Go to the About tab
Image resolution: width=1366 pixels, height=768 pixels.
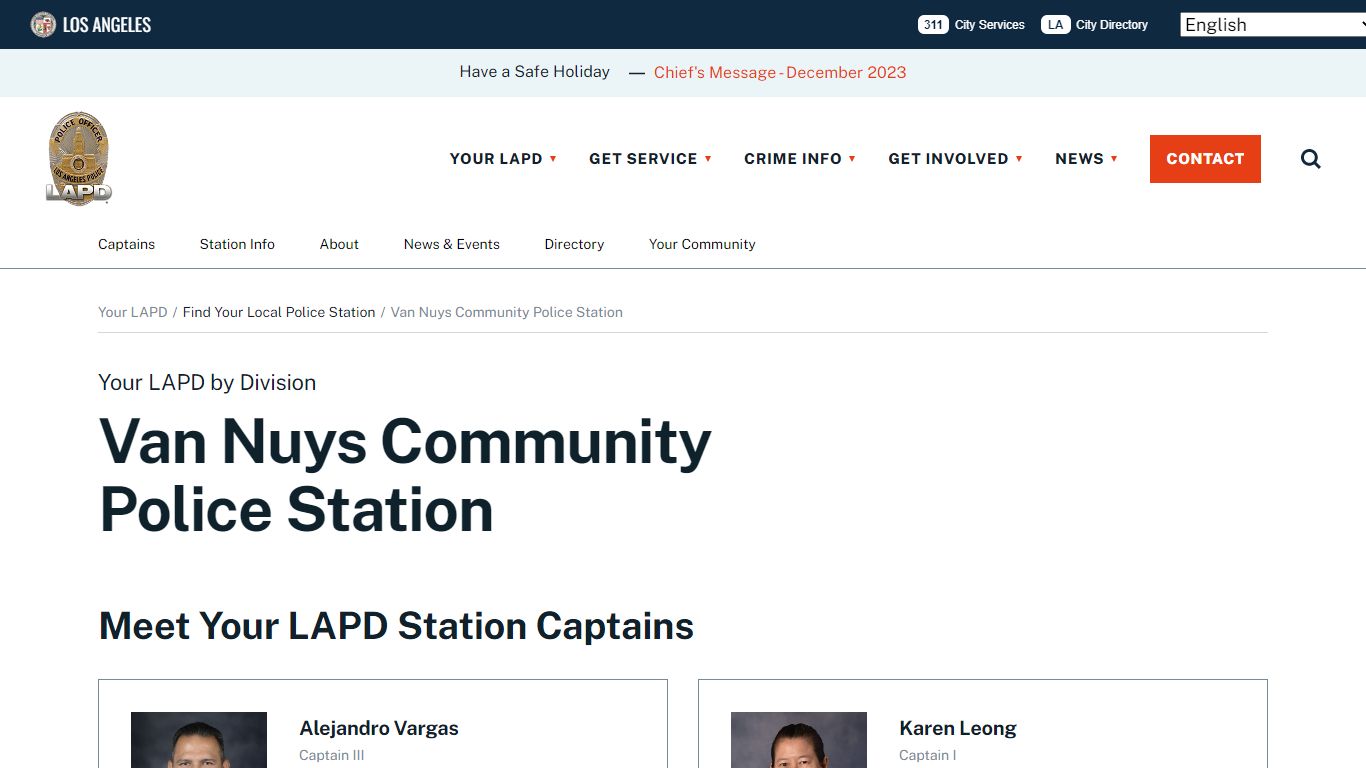[x=339, y=244]
